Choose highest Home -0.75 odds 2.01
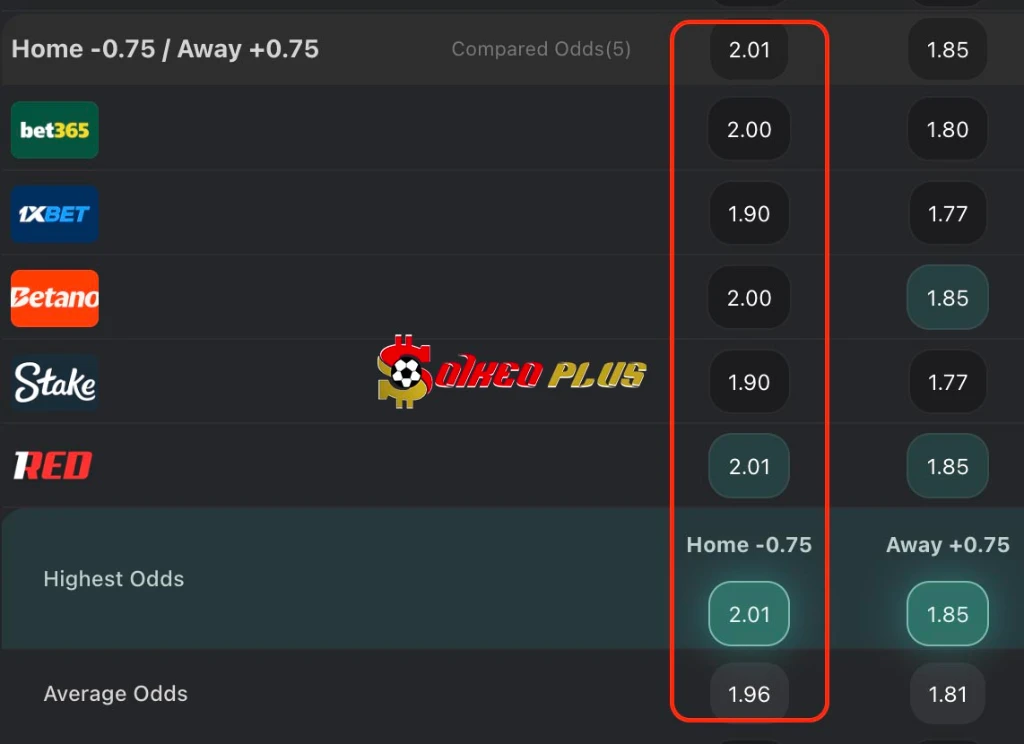Image resolution: width=1024 pixels, height=744 pixels. pos(749,614)
